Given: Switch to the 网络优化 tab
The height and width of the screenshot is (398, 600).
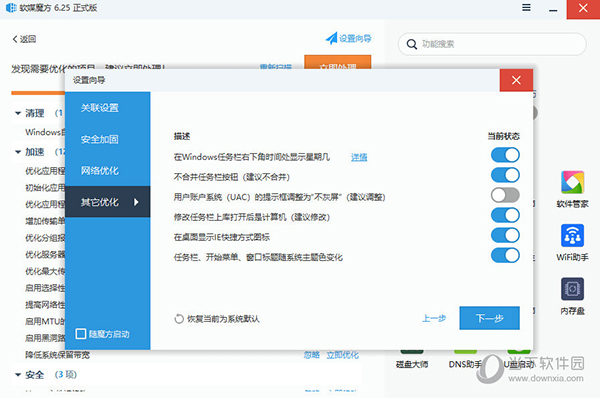Looking at the screenshot, I should point(108,171).
